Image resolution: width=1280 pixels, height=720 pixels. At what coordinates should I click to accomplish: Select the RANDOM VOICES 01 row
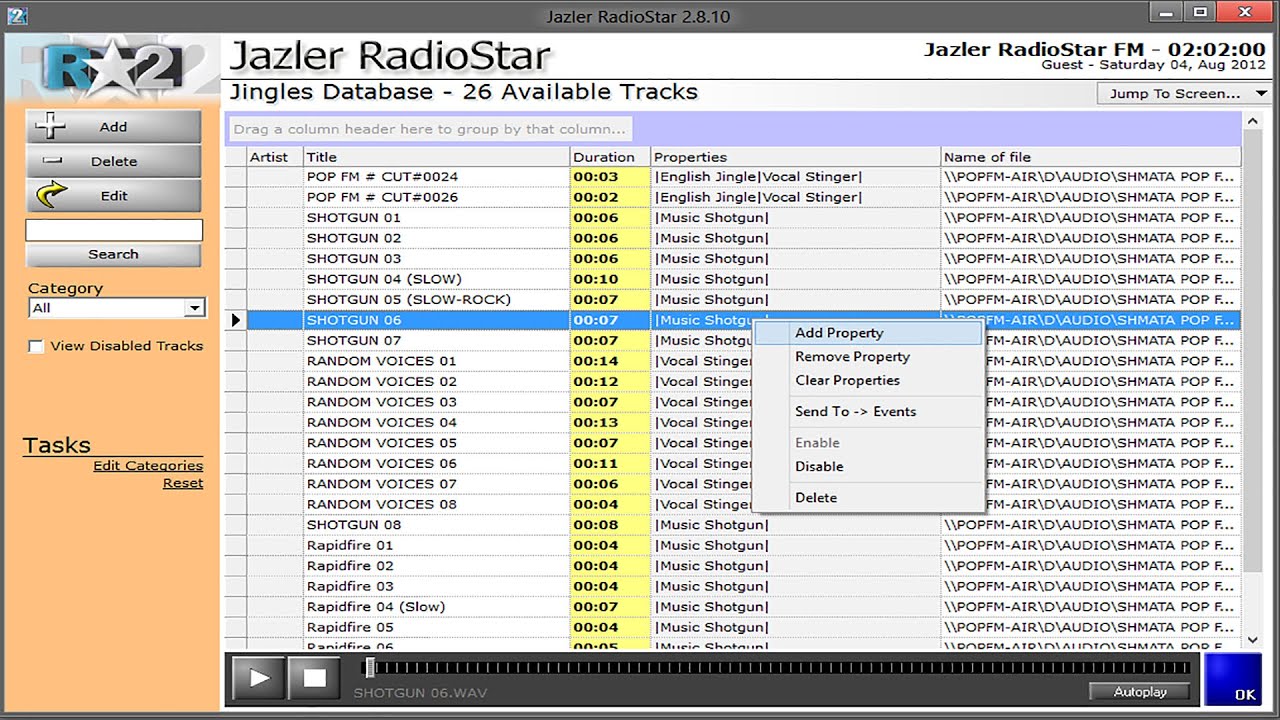(732, 361)
